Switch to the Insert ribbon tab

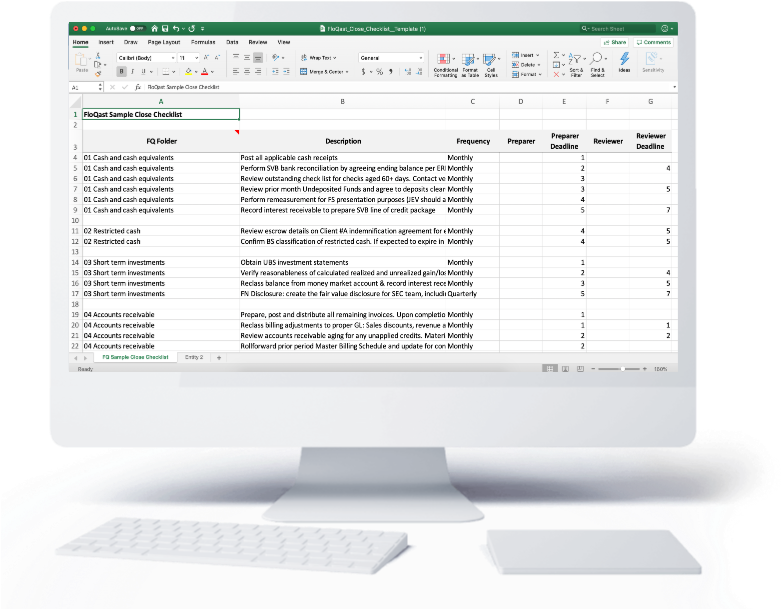(106, 42)
